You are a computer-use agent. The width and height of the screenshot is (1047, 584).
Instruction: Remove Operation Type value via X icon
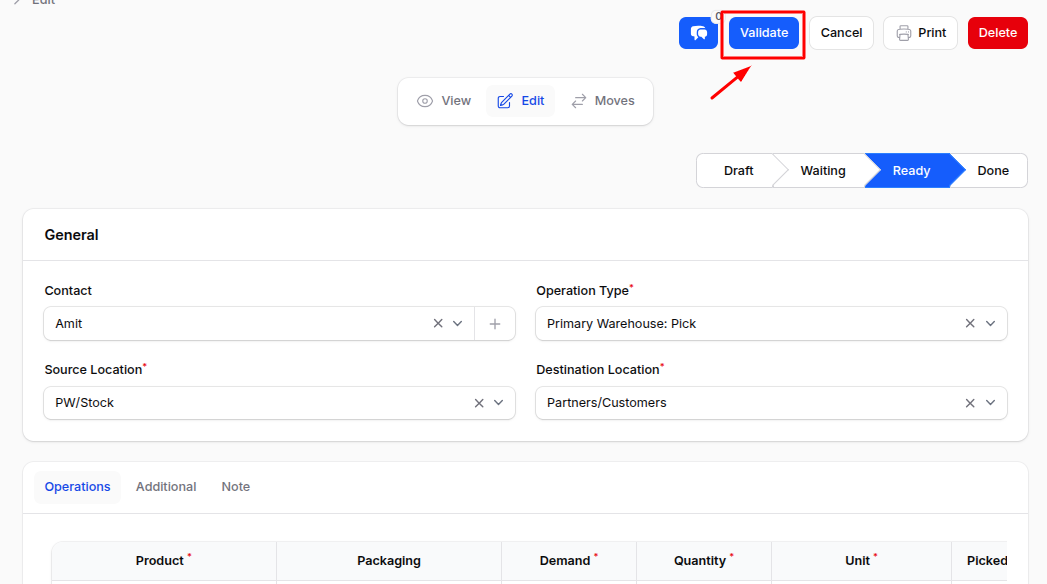(969, 323)
